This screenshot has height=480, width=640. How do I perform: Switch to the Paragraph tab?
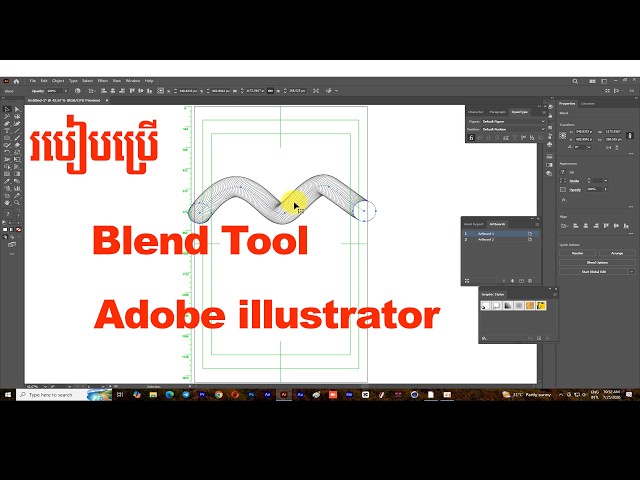coord(498,112)
